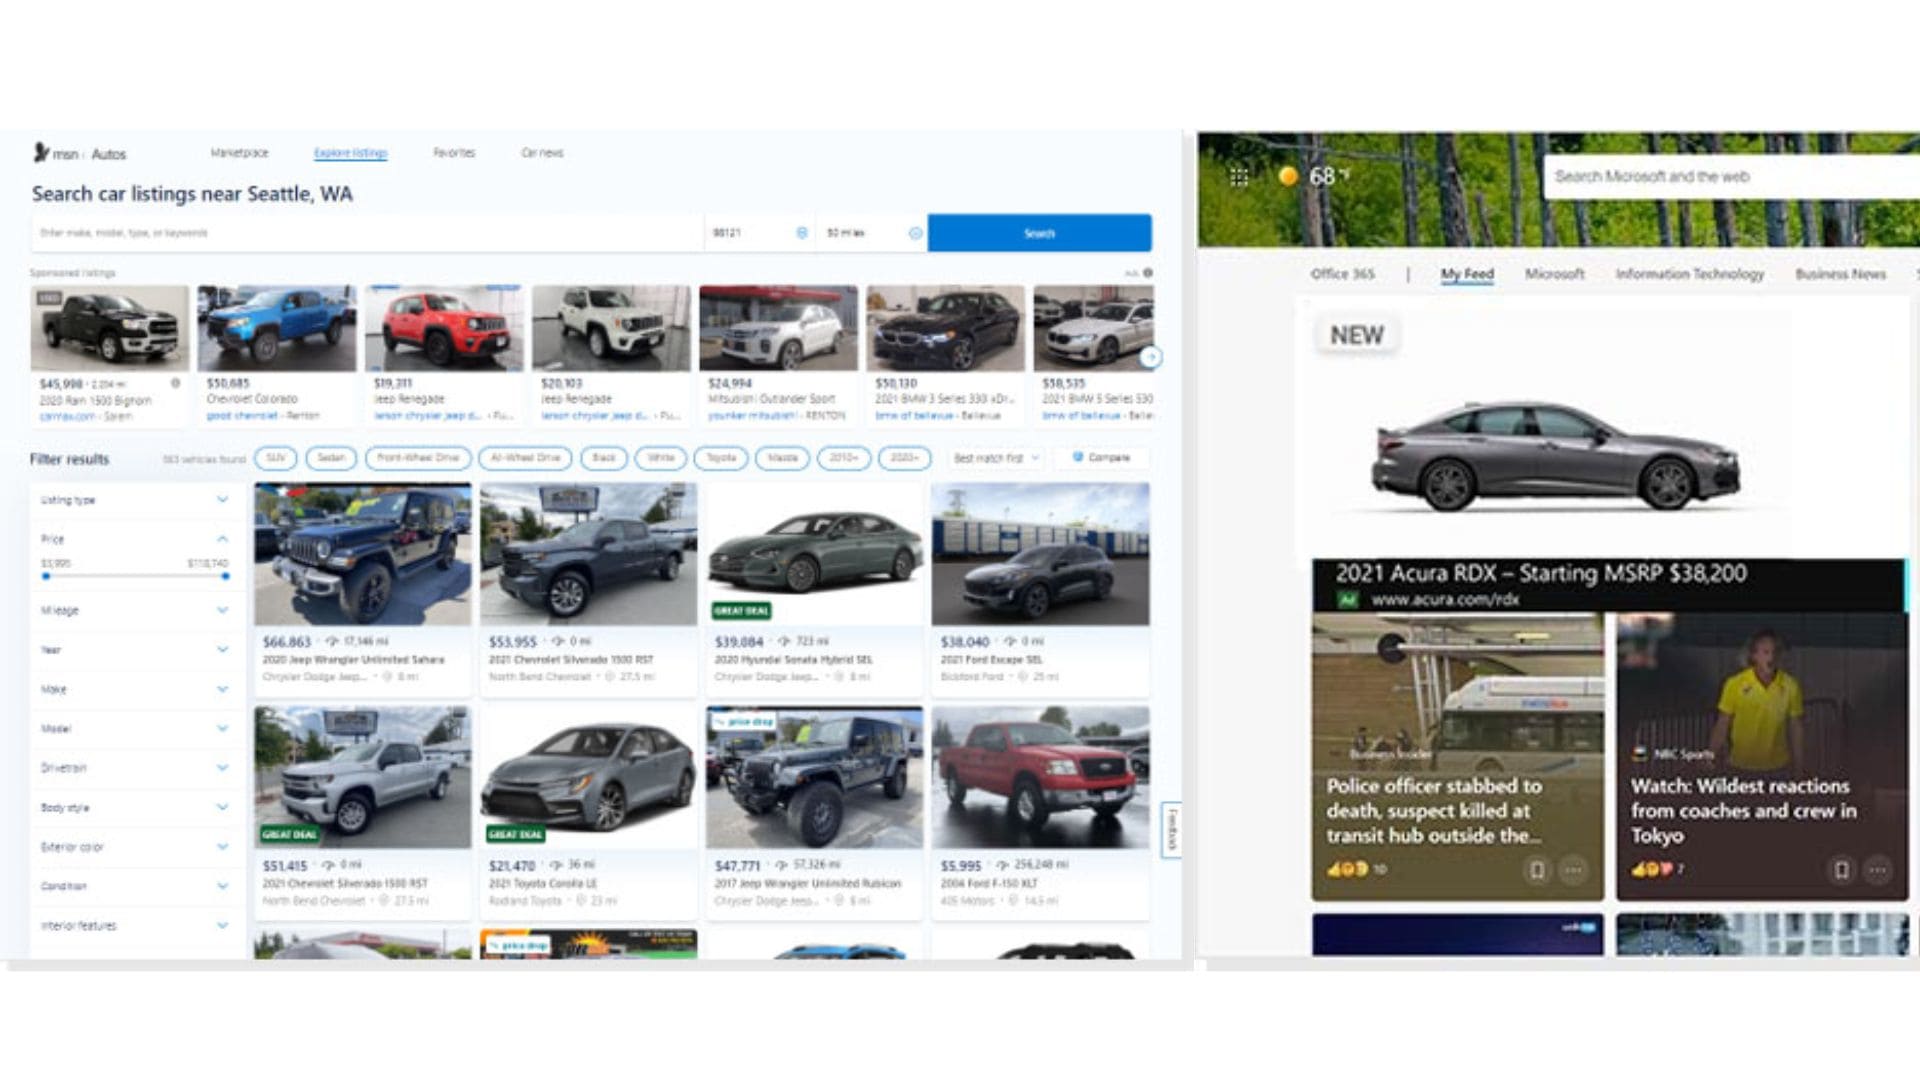Toggle the Toyota filter chip
1920x1080 pixels.
point(721,458)
